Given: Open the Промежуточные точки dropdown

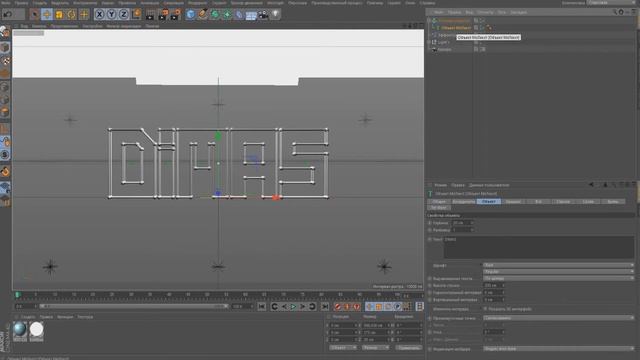Looking at the screenshot, I should point(558,318).
